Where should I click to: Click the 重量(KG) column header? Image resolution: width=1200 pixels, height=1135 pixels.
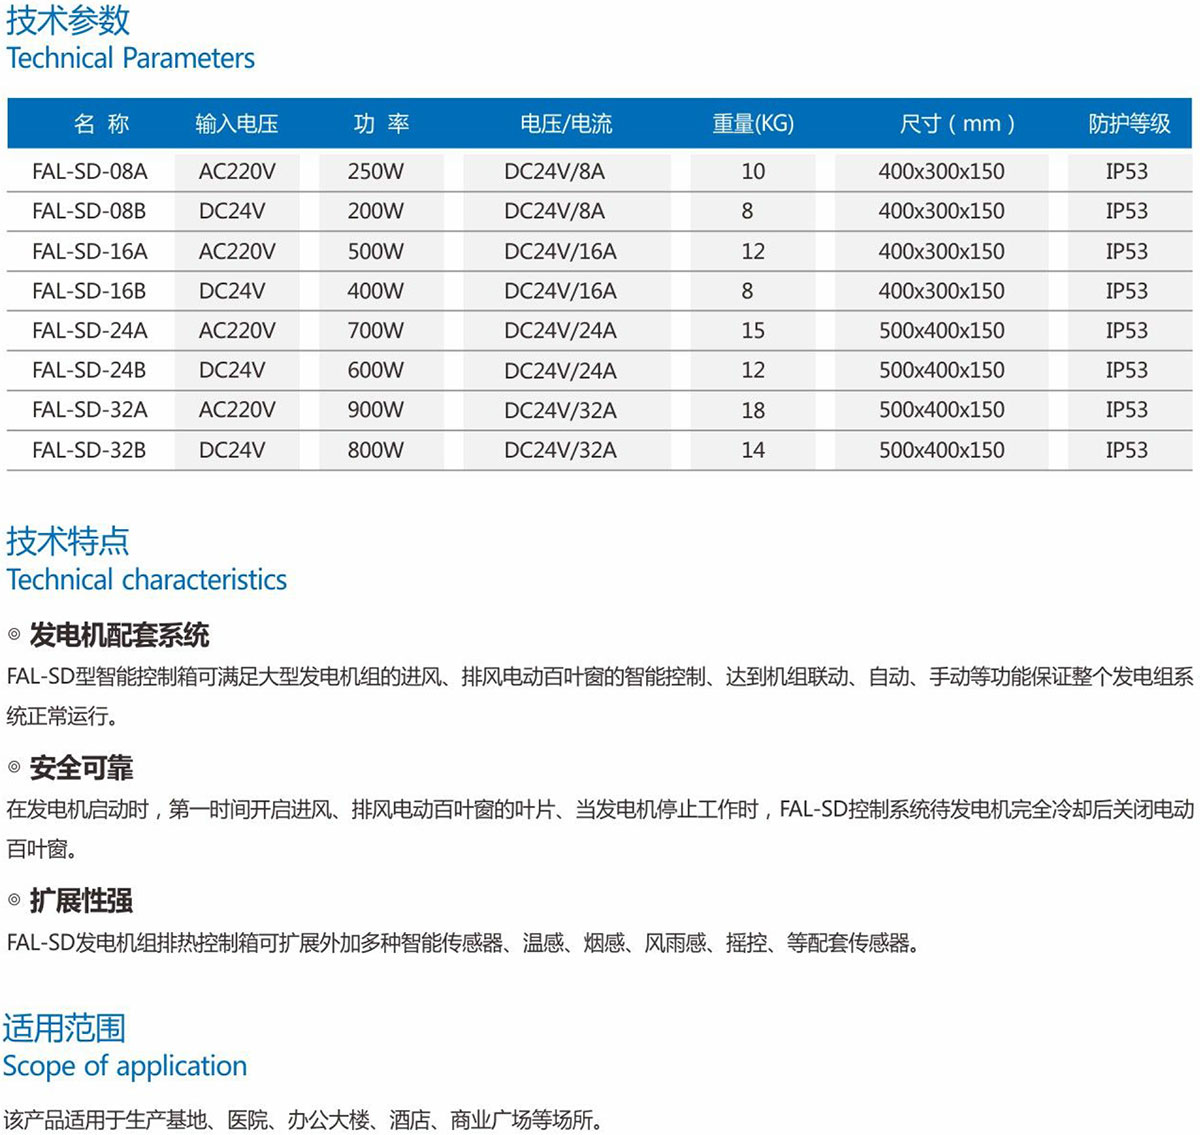[752, 124]
